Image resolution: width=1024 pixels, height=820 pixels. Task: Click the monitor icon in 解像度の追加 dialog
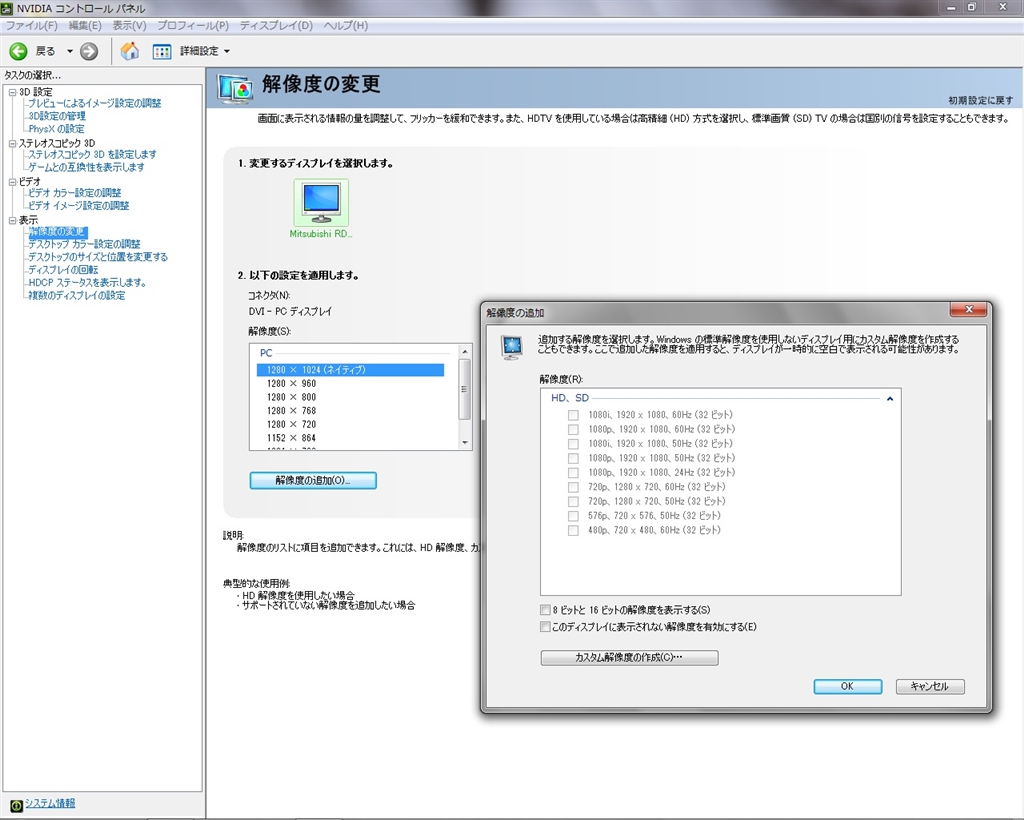click(x=511, y=347)
